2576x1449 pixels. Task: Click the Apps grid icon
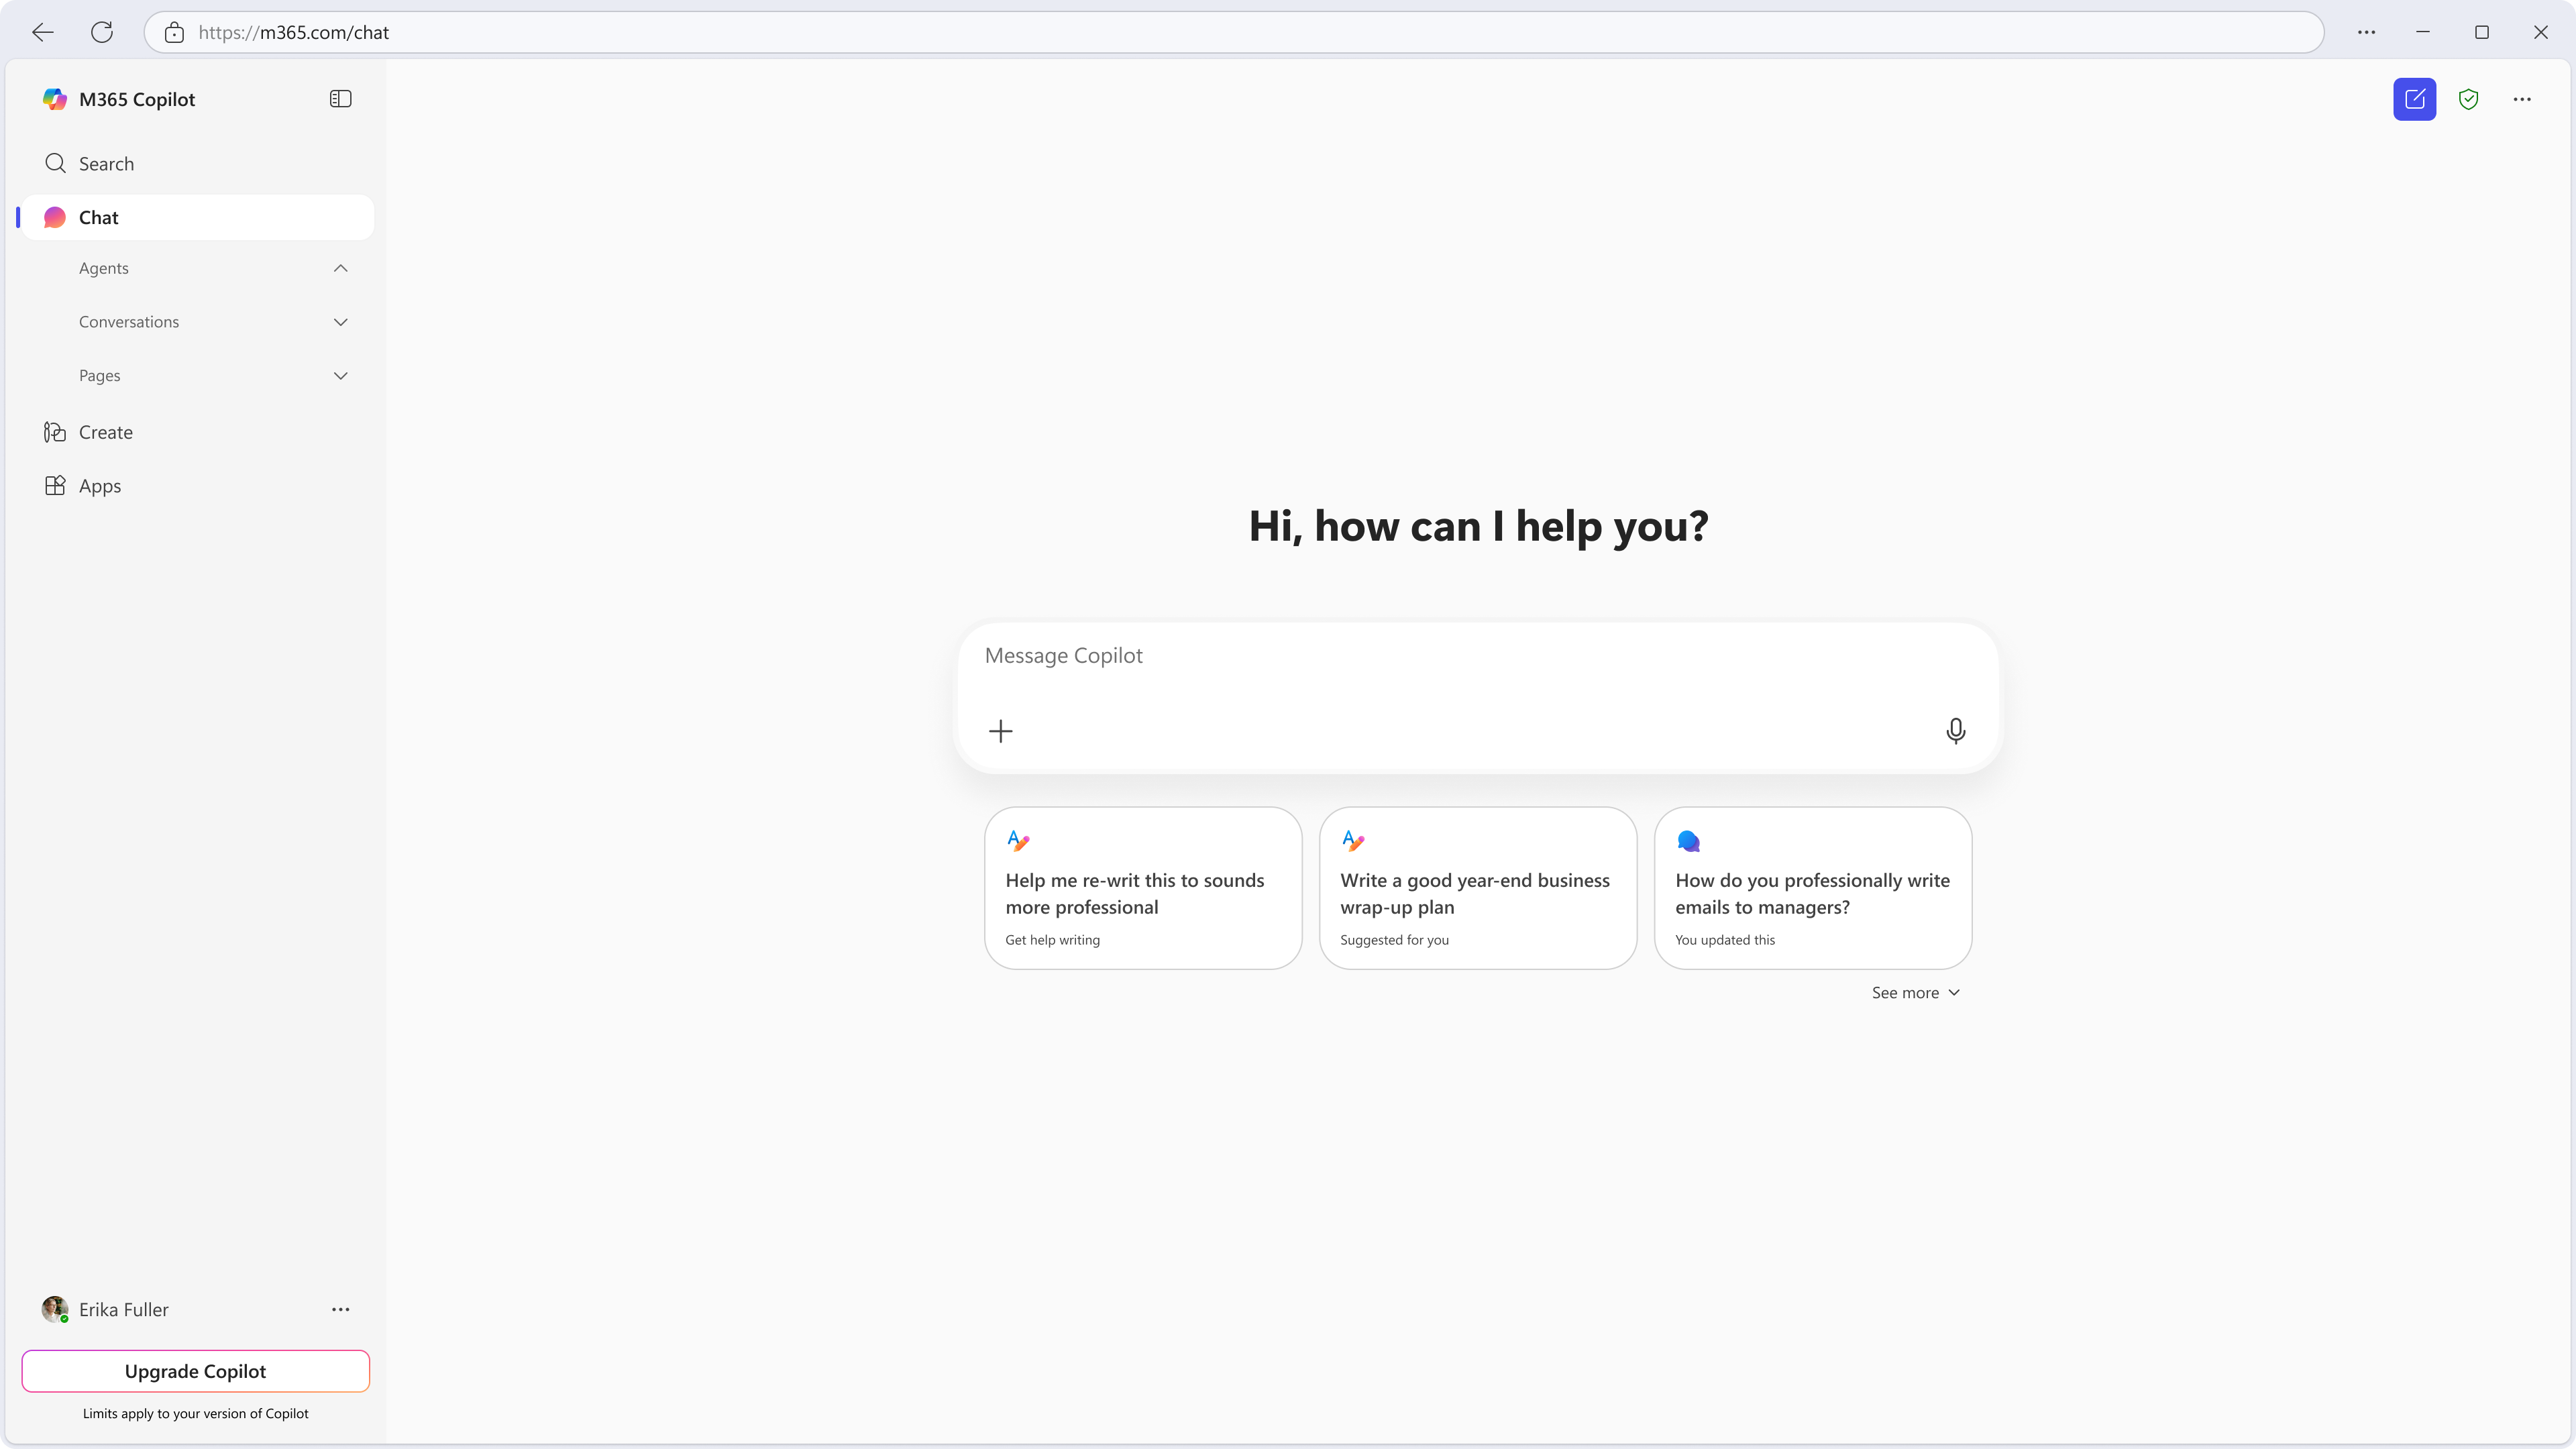(x=55, y=486)
